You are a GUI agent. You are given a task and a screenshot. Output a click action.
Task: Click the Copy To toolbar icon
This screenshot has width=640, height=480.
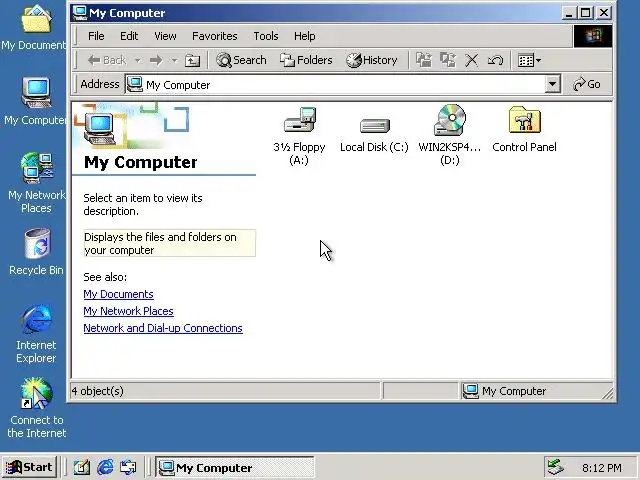pos(448,60)
